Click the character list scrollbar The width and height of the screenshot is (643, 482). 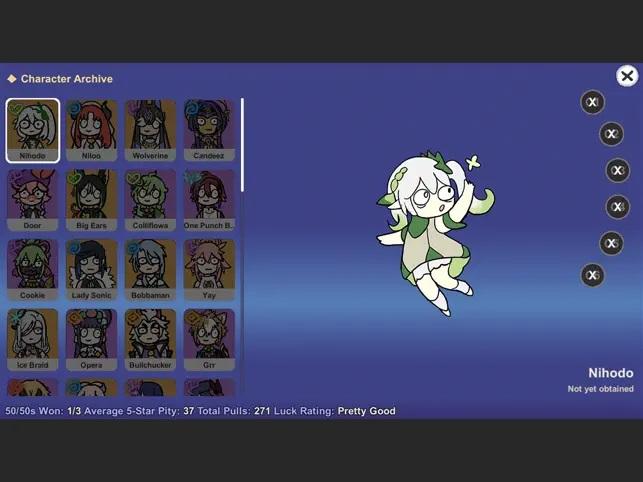[x=242, y=145]
